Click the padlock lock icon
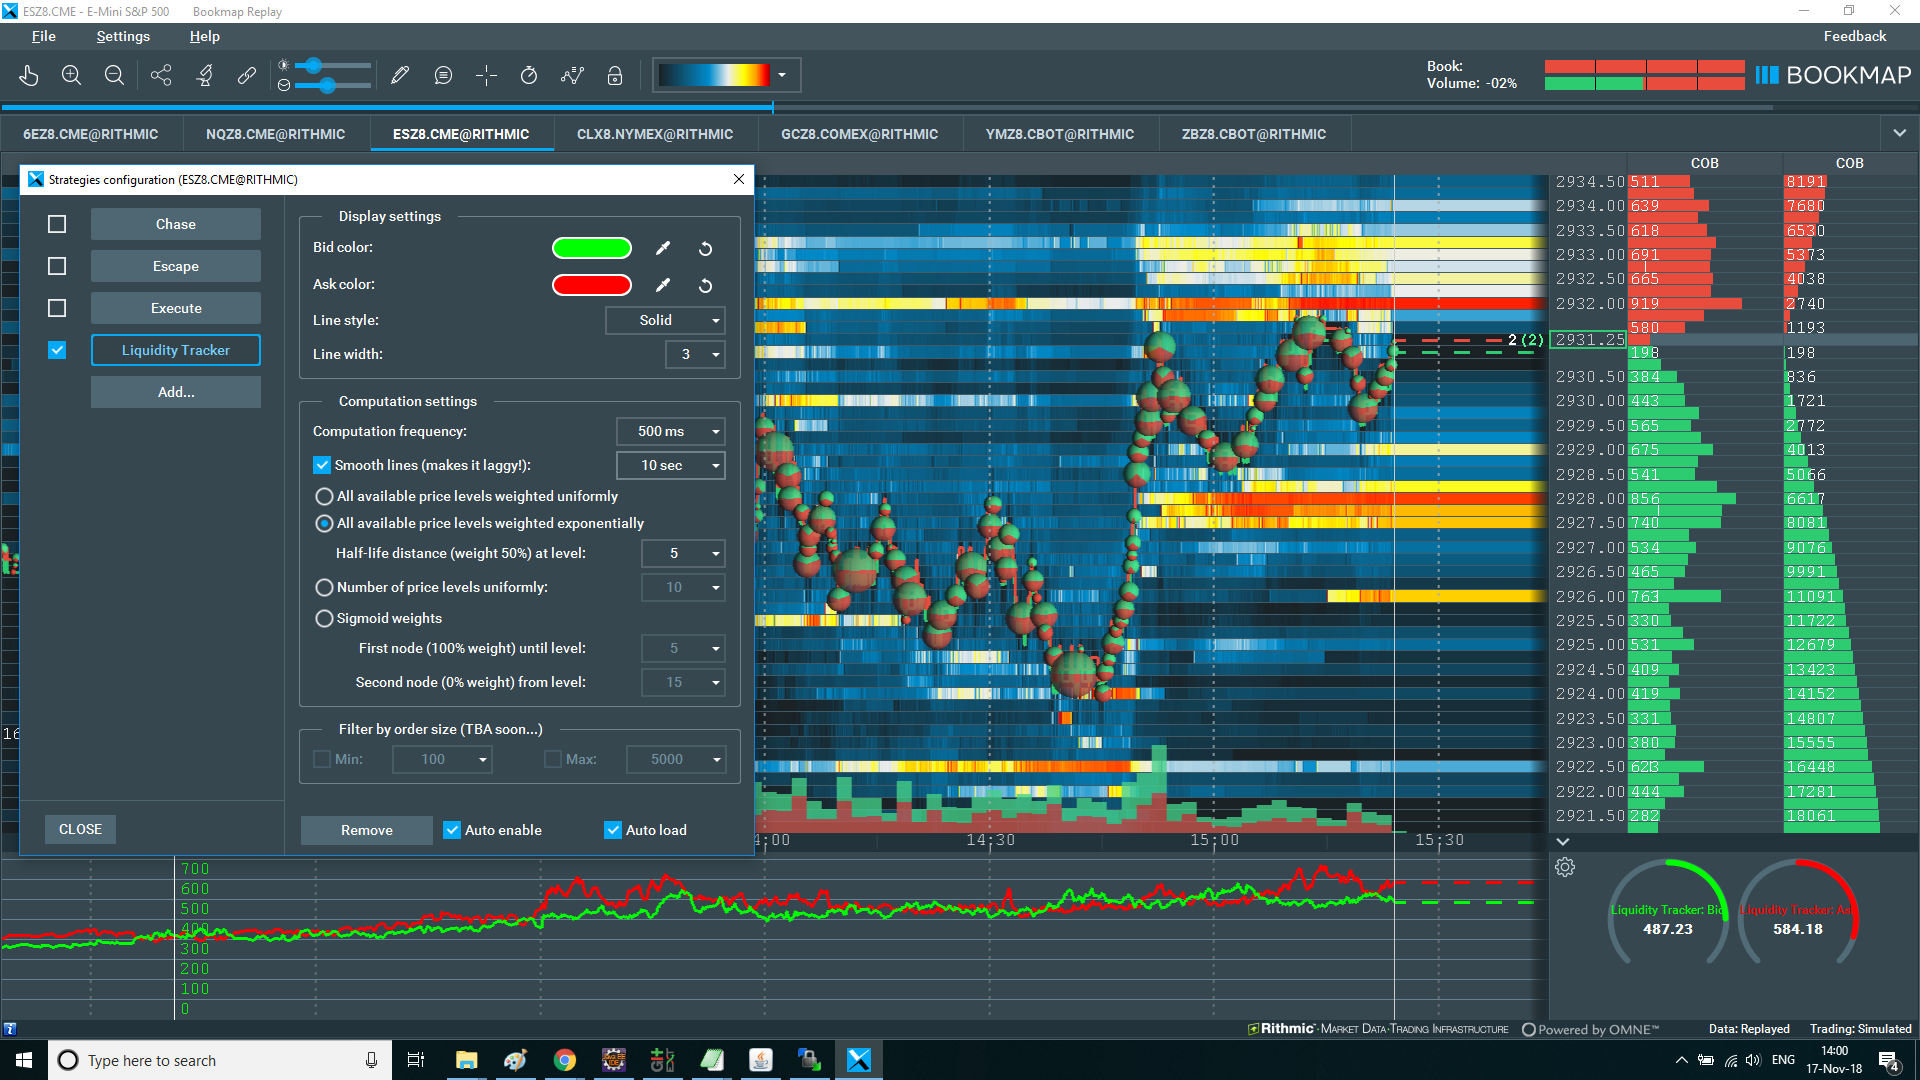The image size is (1920, 1080). click(x=615, y=76)
